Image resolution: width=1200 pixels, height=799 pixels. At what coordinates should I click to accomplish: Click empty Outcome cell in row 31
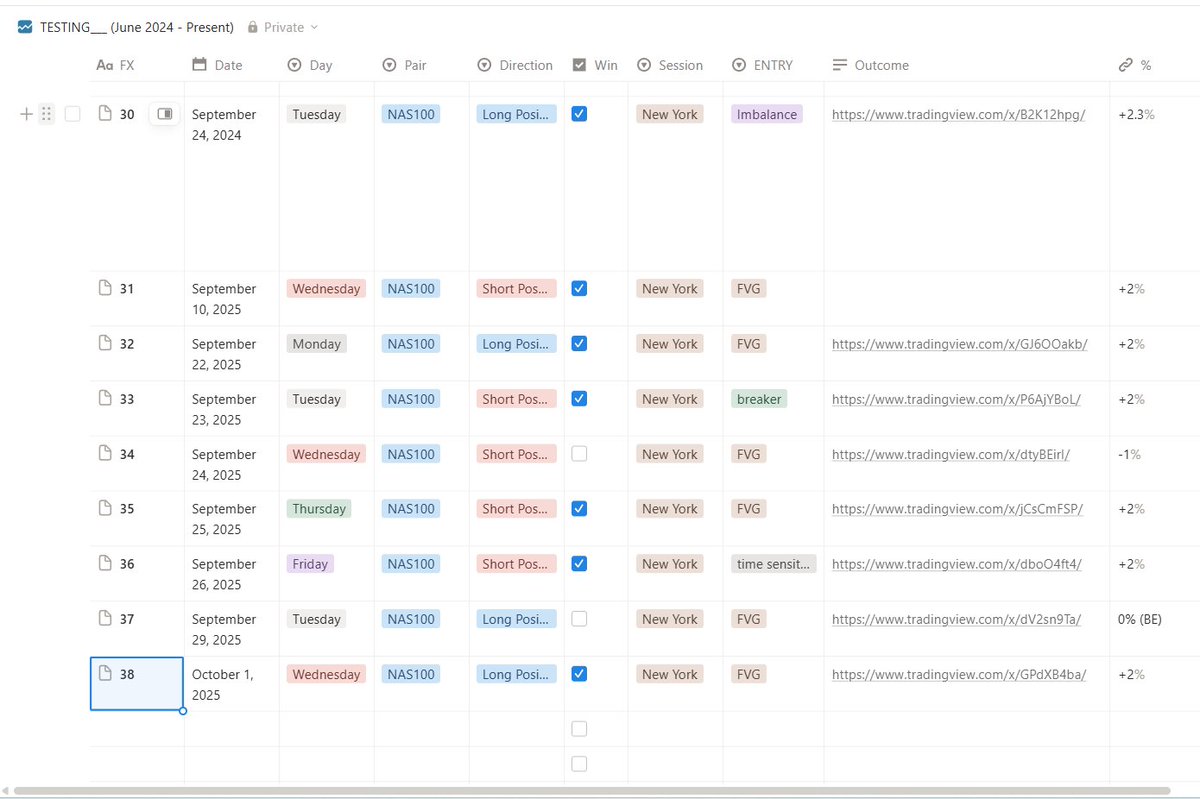(x=966, y=298)
